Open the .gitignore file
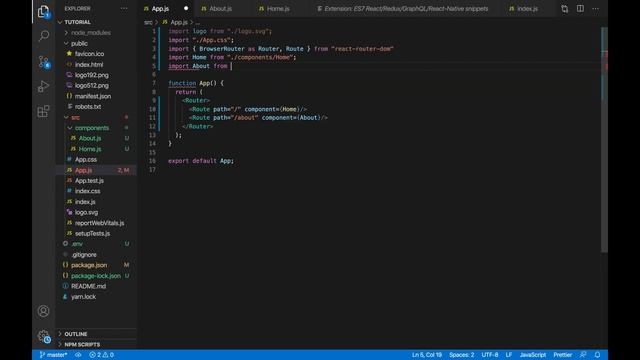Image resolution: width=640 pixels, height=360 pixels. pos(84,255)
